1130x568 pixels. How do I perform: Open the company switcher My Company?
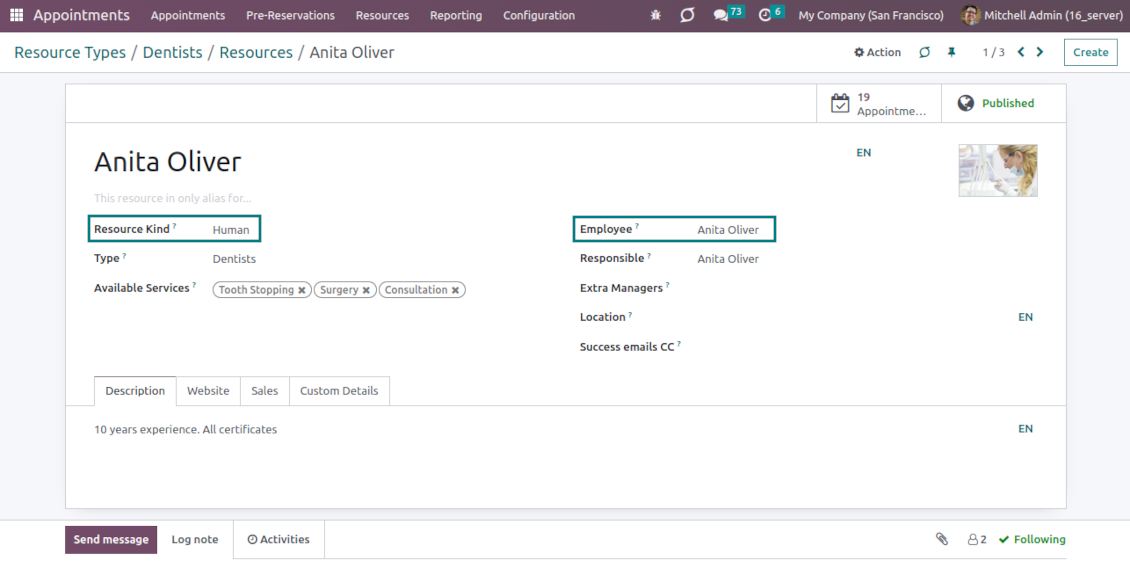pyautogui.click(x=870, y=15)
